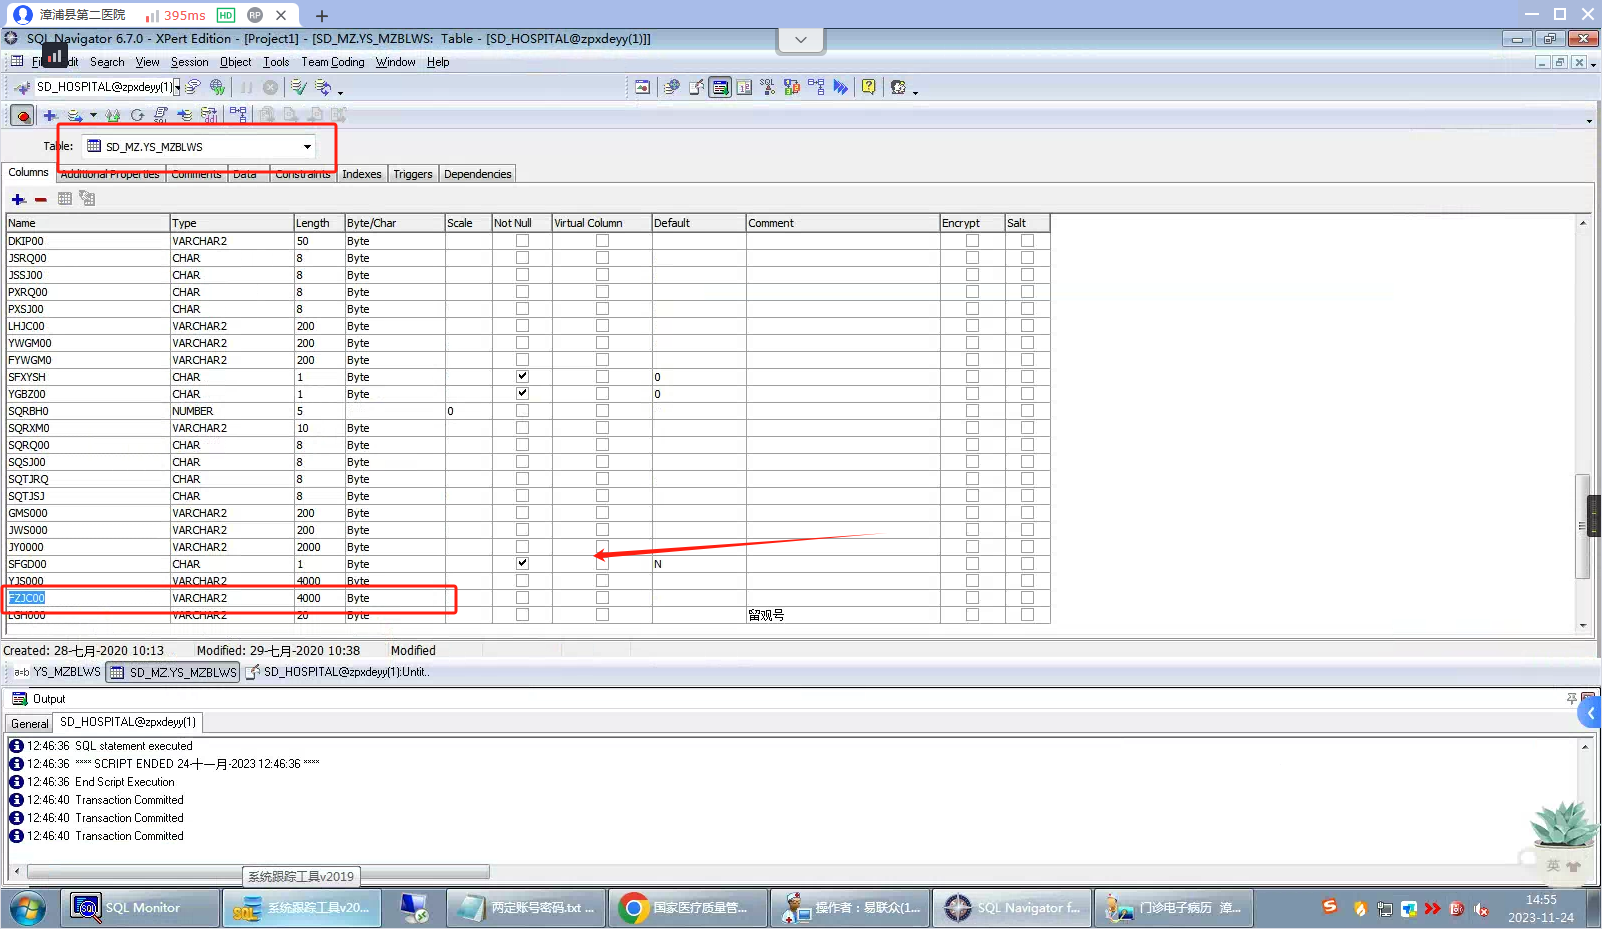Click the circular refresh icon in editor toolbar
The image size is (1602, 929).
137,115
